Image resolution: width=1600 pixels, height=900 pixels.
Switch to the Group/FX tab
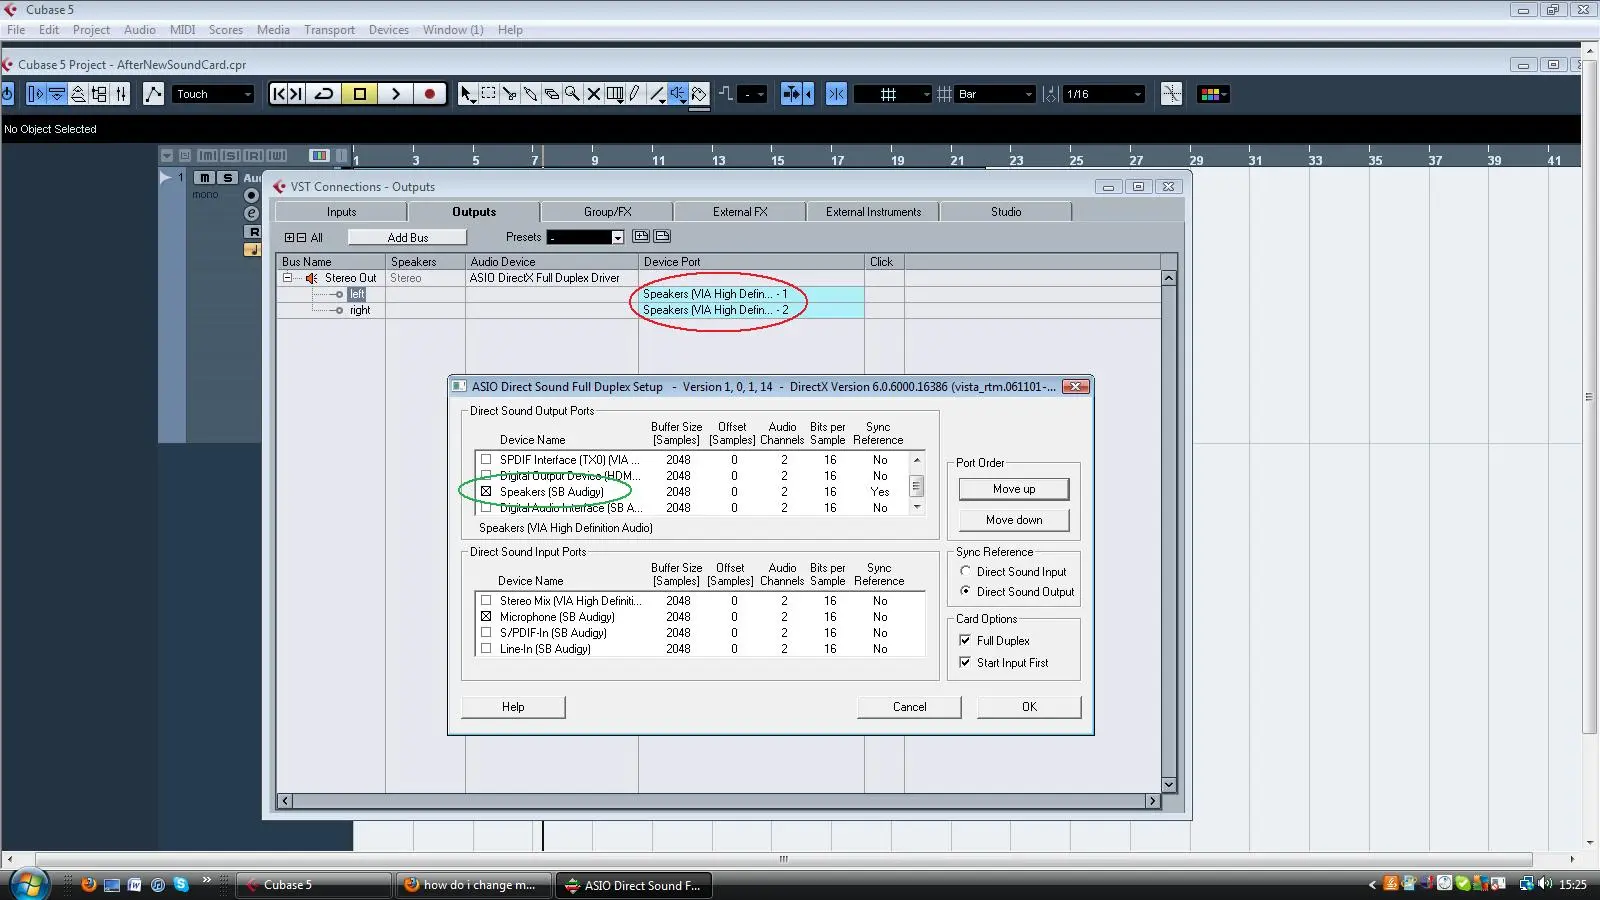click(607, 212)
